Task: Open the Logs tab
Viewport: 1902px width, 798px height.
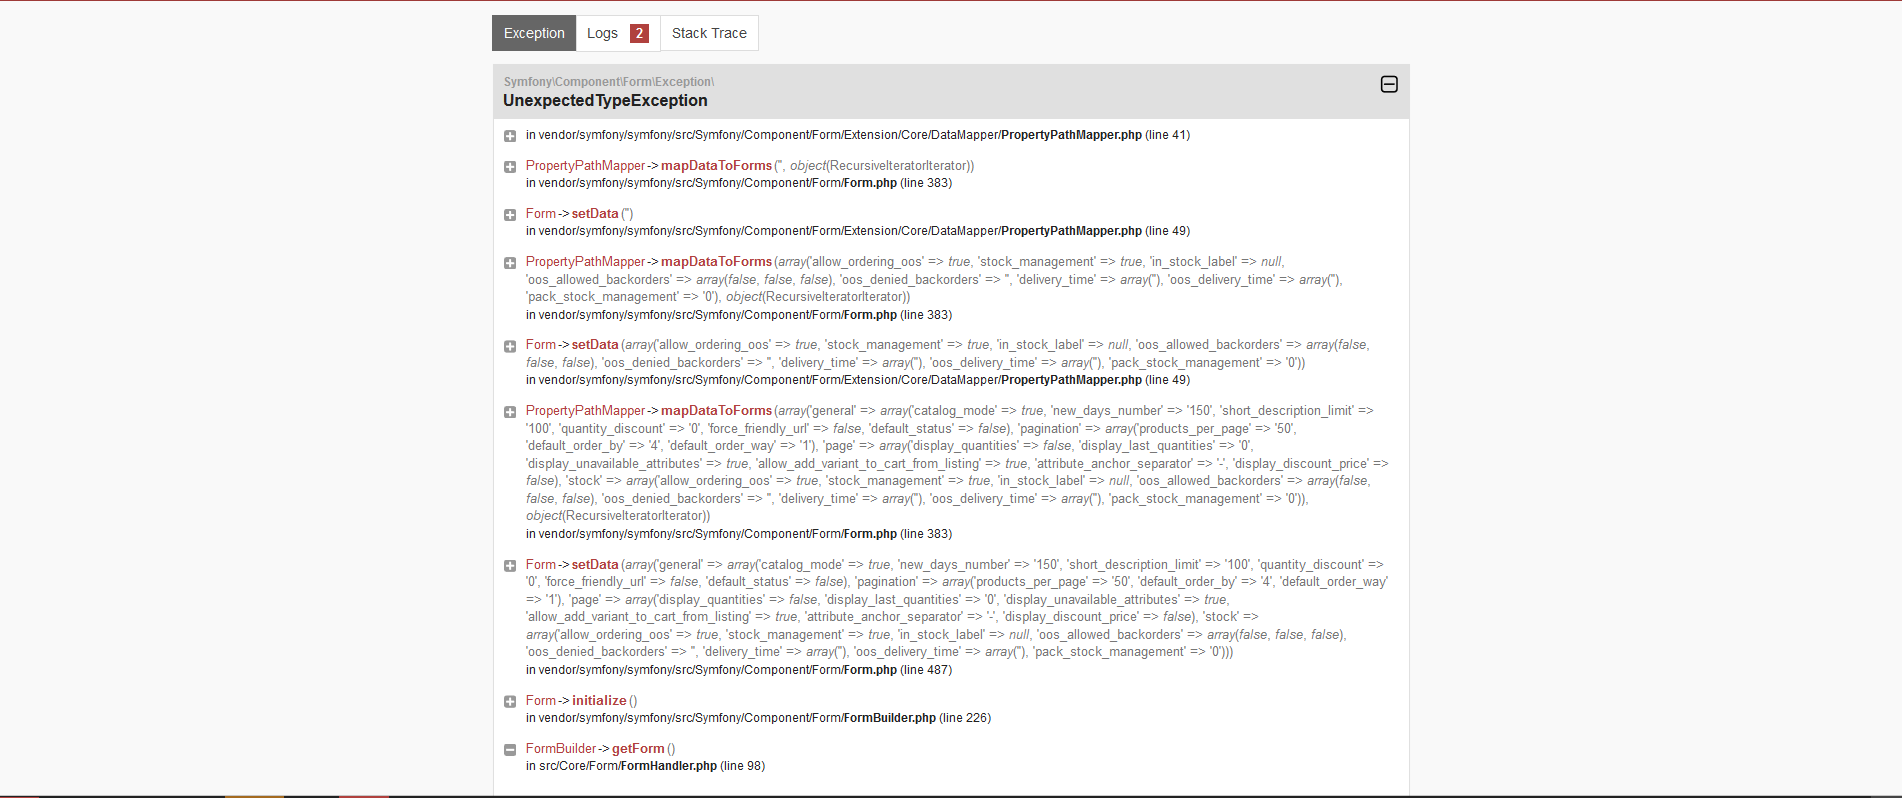Action: click(617, 33)
